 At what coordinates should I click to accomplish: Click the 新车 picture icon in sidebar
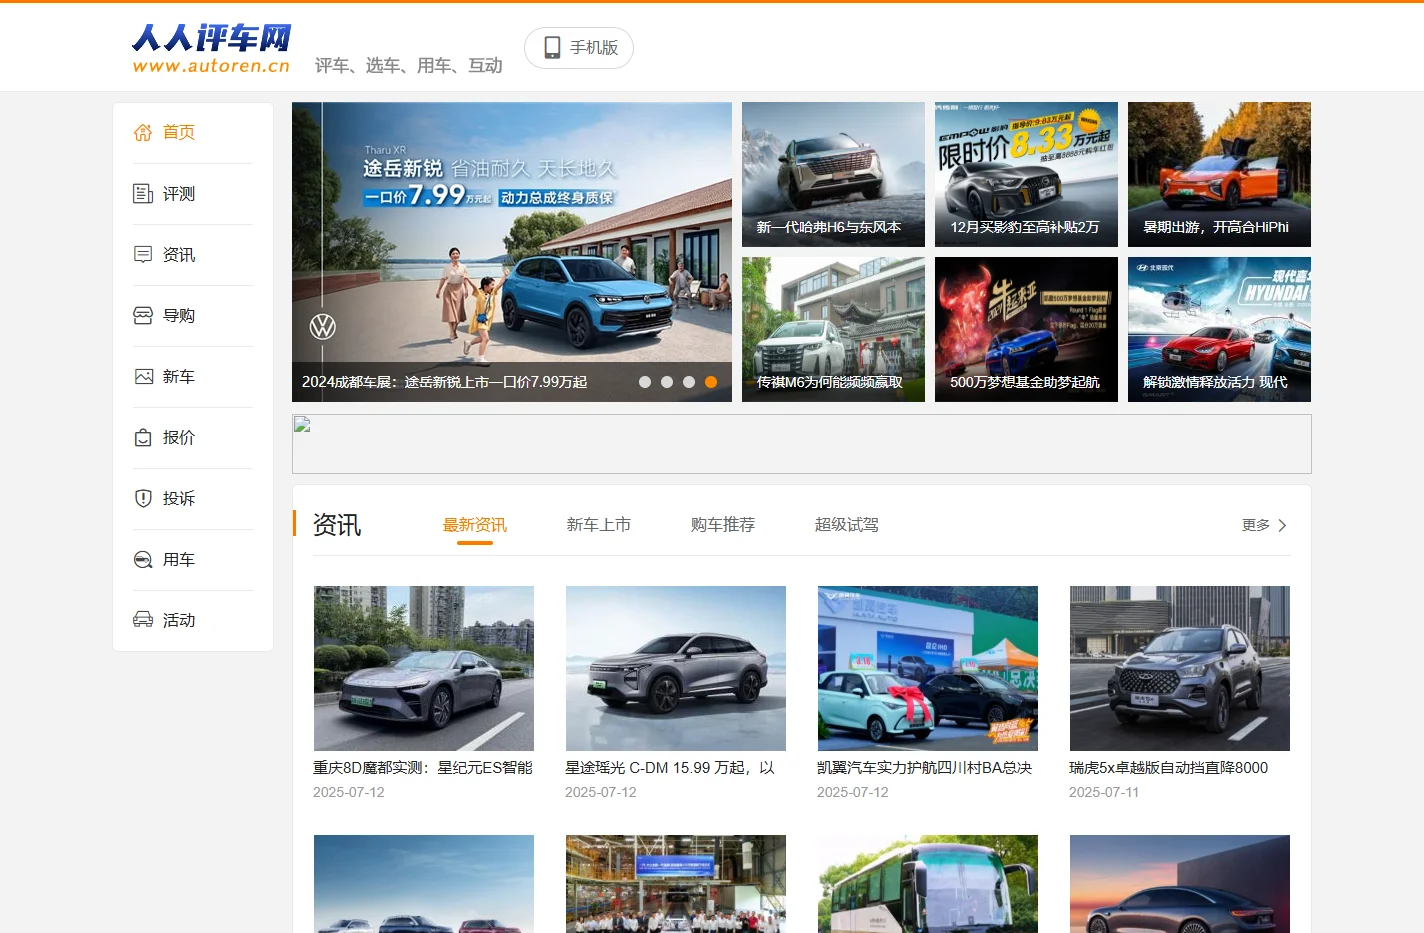[x=143, y=376]
